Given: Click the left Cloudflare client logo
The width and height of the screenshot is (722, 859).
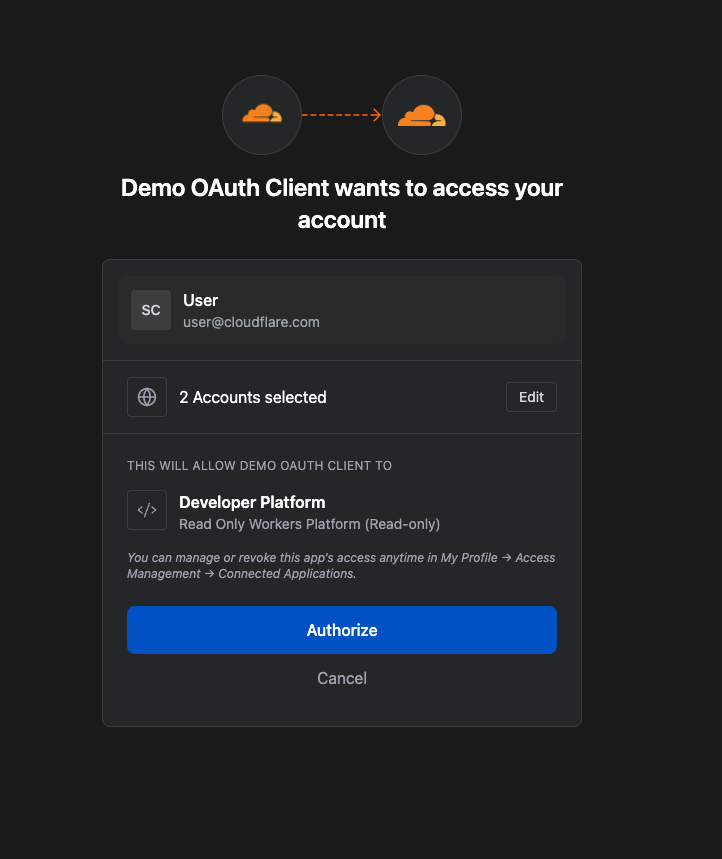Looking at the screenshot, I should (262, 115).
